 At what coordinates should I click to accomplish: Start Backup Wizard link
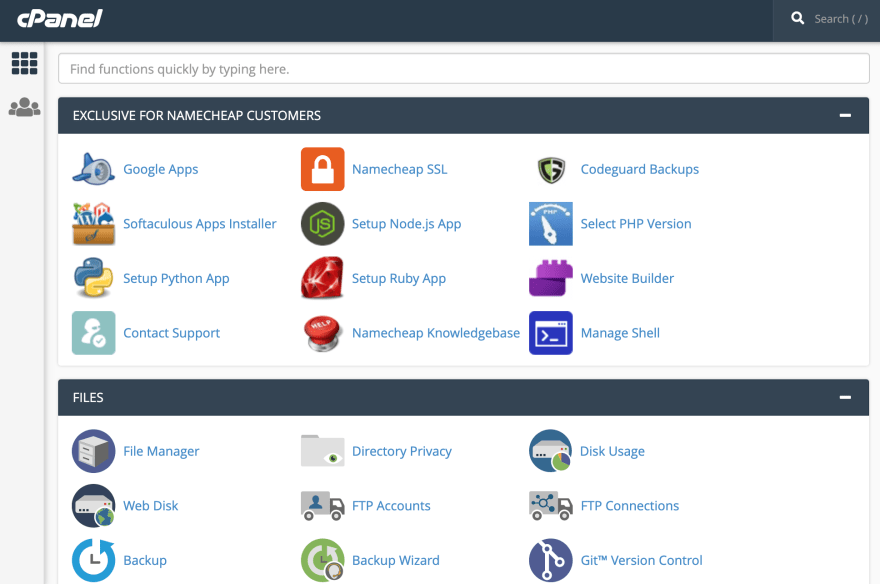396,560
